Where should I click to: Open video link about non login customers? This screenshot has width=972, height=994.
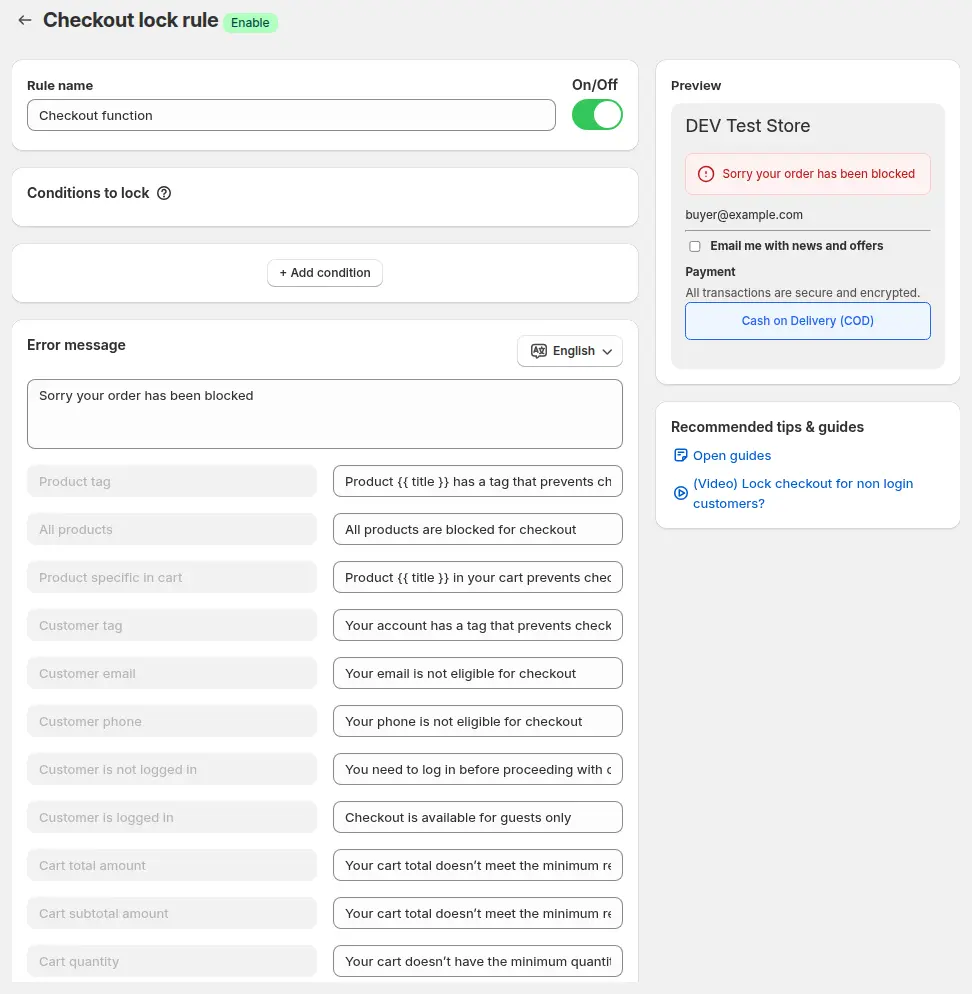(803, 493)
